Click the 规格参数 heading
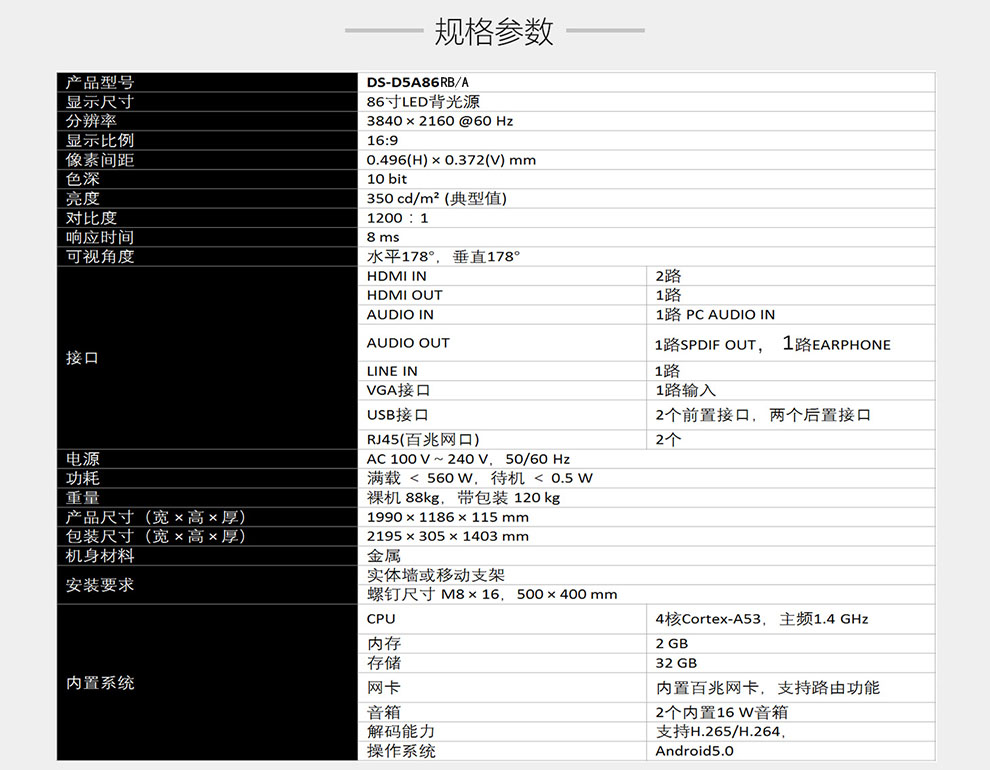Viewport: 990px width, 770px height. click(494, 31)
